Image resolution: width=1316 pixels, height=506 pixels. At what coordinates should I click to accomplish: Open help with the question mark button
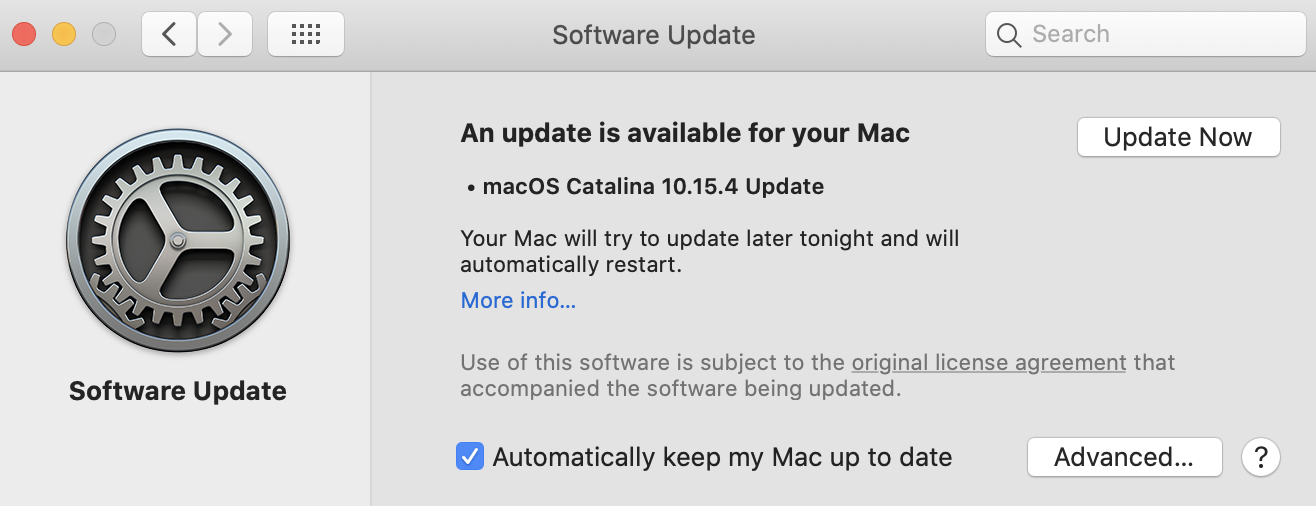click(1261, 457)
